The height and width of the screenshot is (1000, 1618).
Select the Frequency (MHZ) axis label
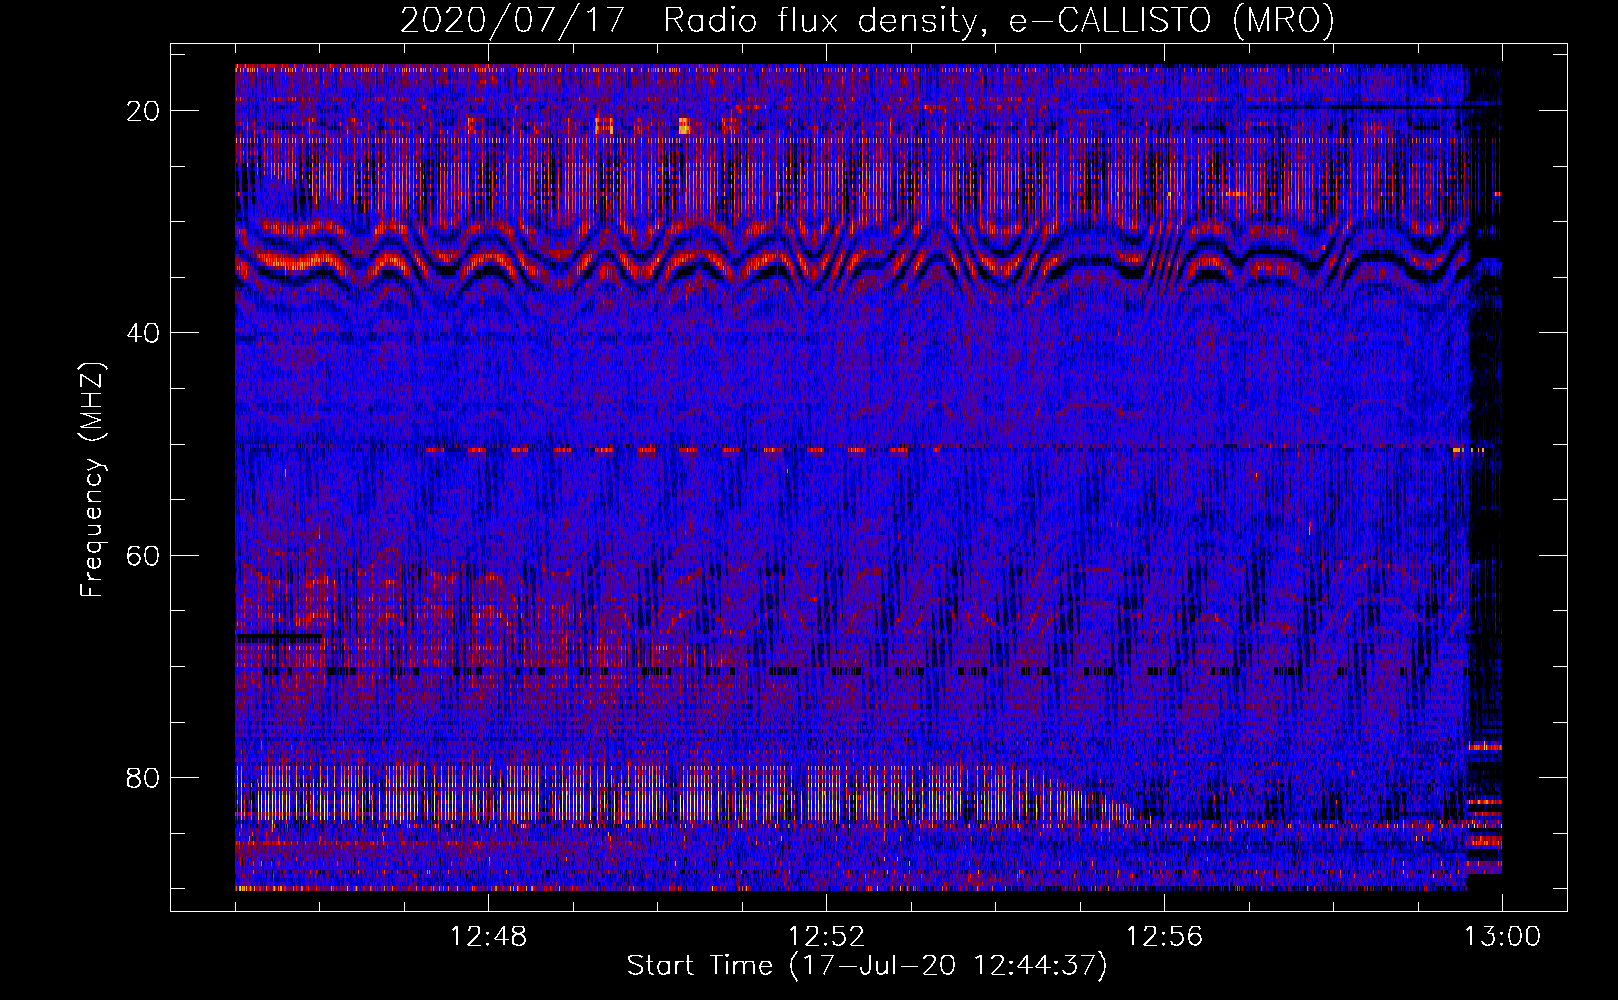click(x=92, y=479)
